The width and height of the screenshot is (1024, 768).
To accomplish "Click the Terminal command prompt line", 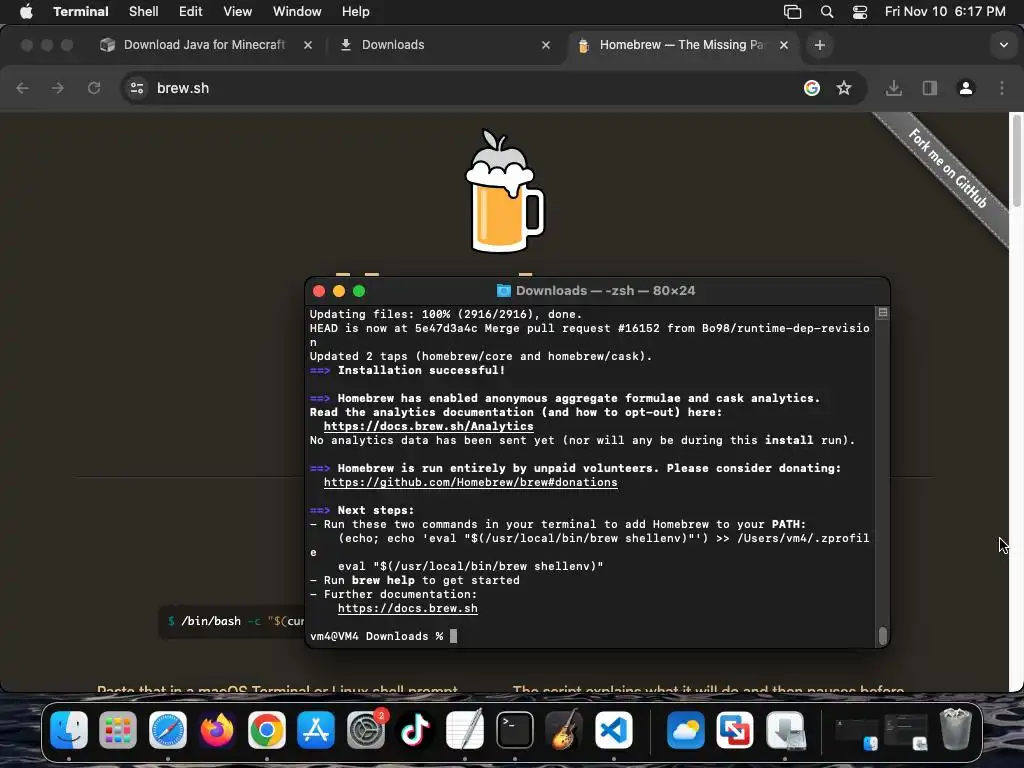I will click(383, 636).
